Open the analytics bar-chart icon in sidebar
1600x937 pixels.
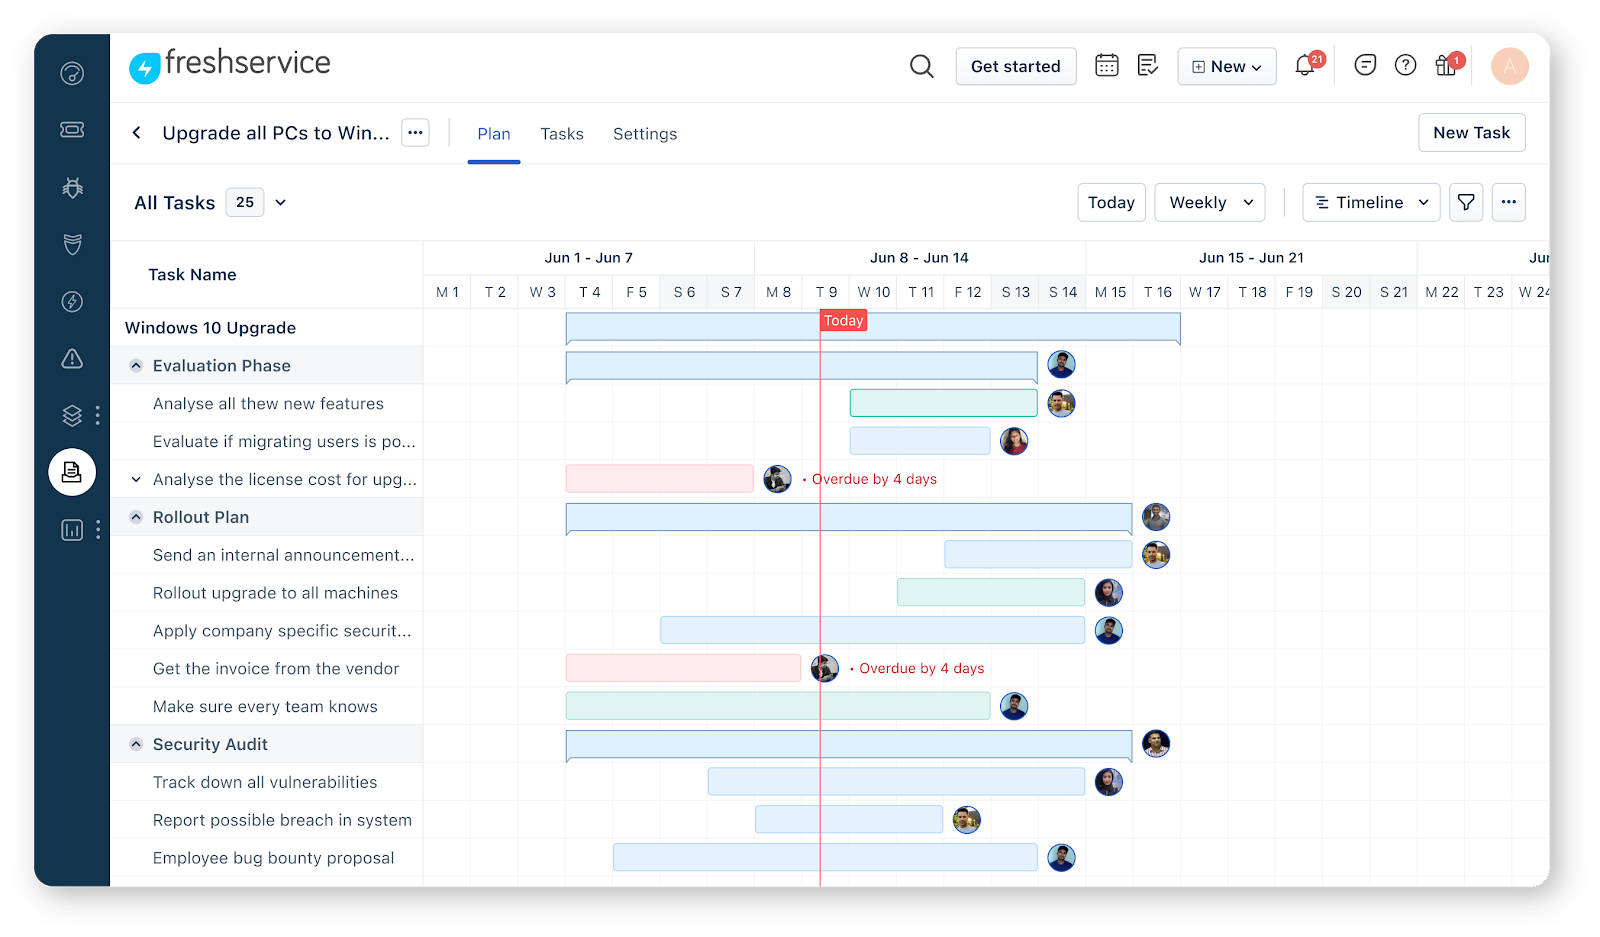(x=71, y=530)
